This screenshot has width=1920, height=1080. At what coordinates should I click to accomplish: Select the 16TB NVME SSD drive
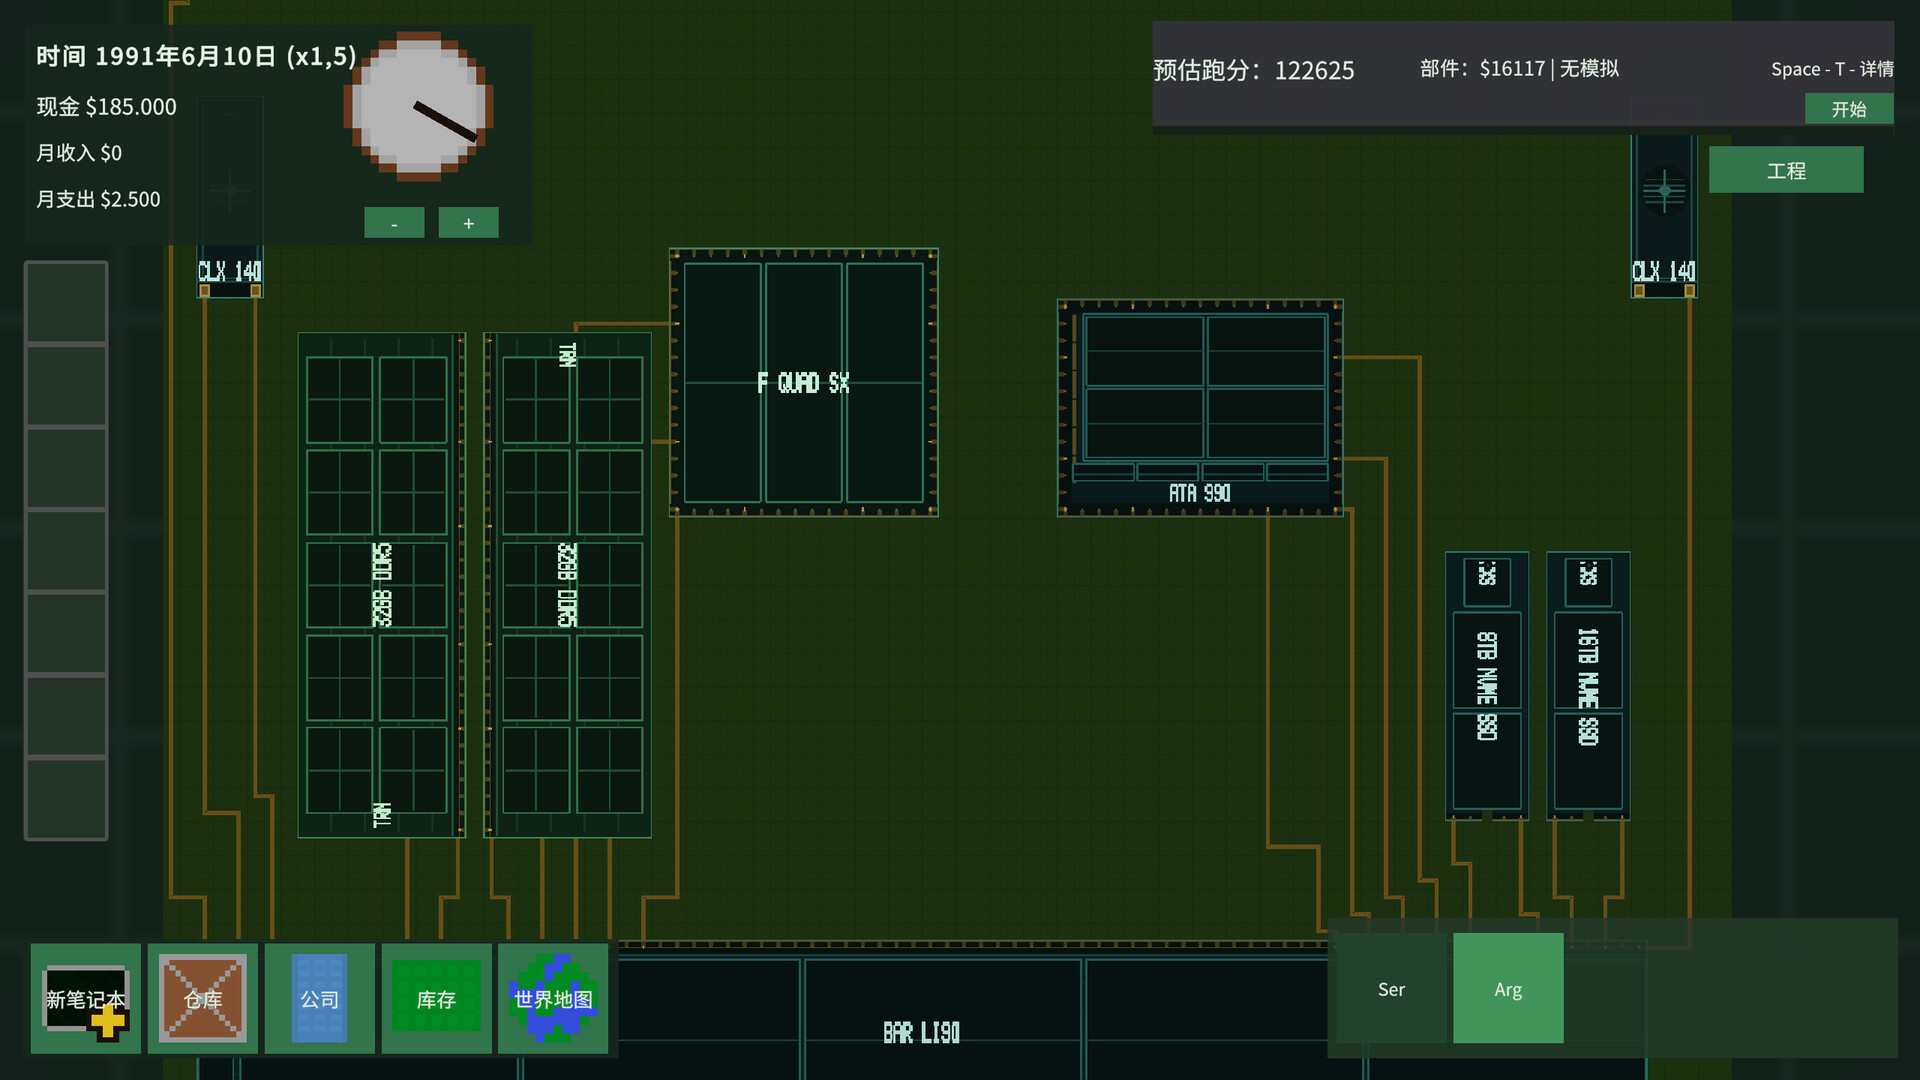click(1588, 686)
